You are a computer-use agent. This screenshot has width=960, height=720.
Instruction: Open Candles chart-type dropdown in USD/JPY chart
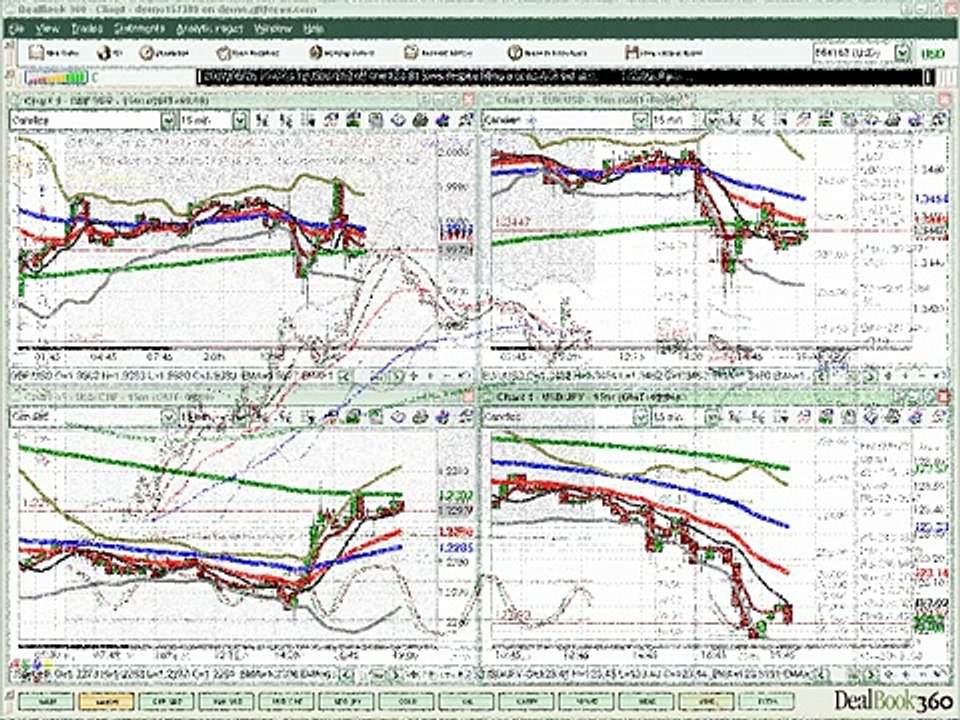(640, 418)
